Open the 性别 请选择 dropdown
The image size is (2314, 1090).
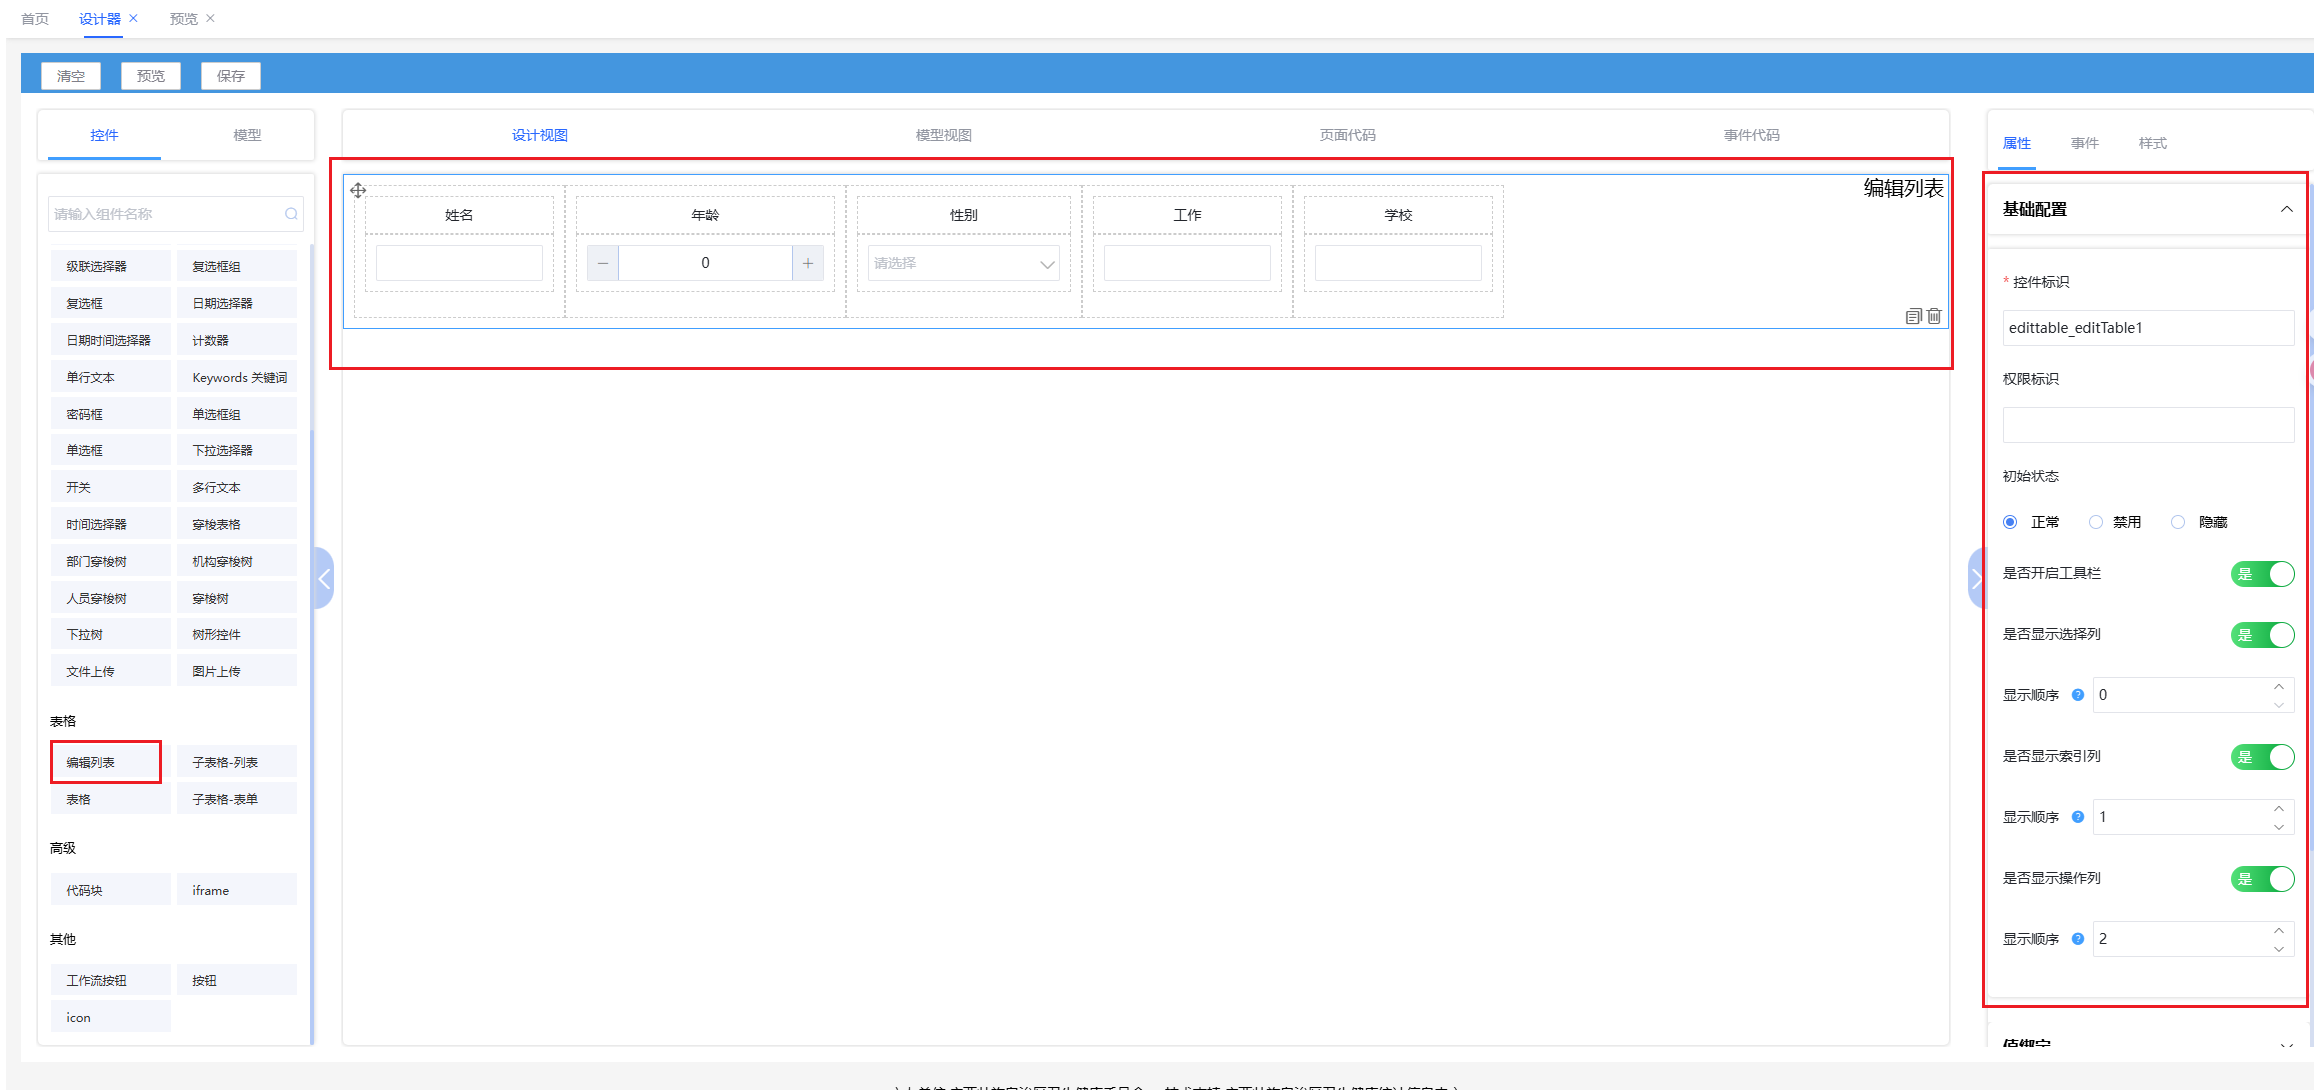point(963,264)
